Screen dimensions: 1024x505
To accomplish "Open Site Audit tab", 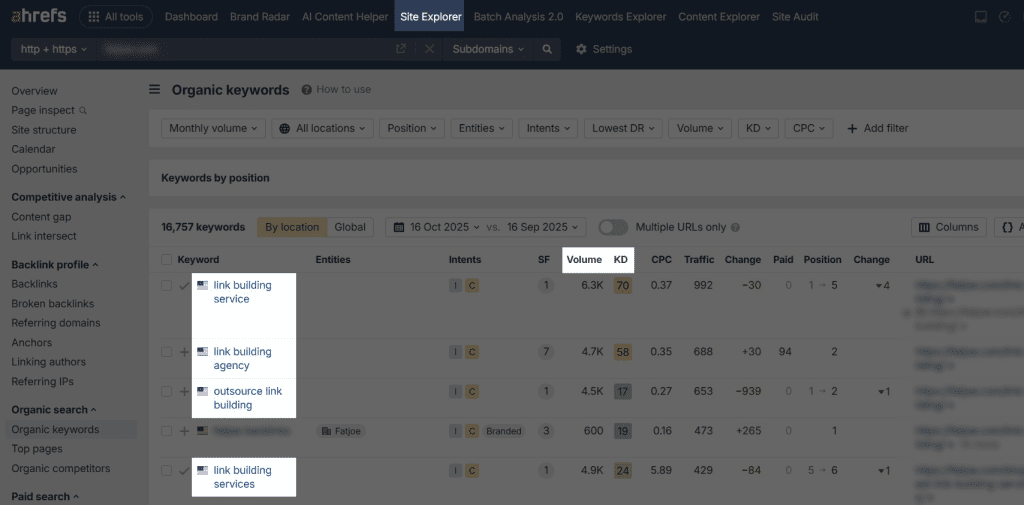I will click(795, 17).
